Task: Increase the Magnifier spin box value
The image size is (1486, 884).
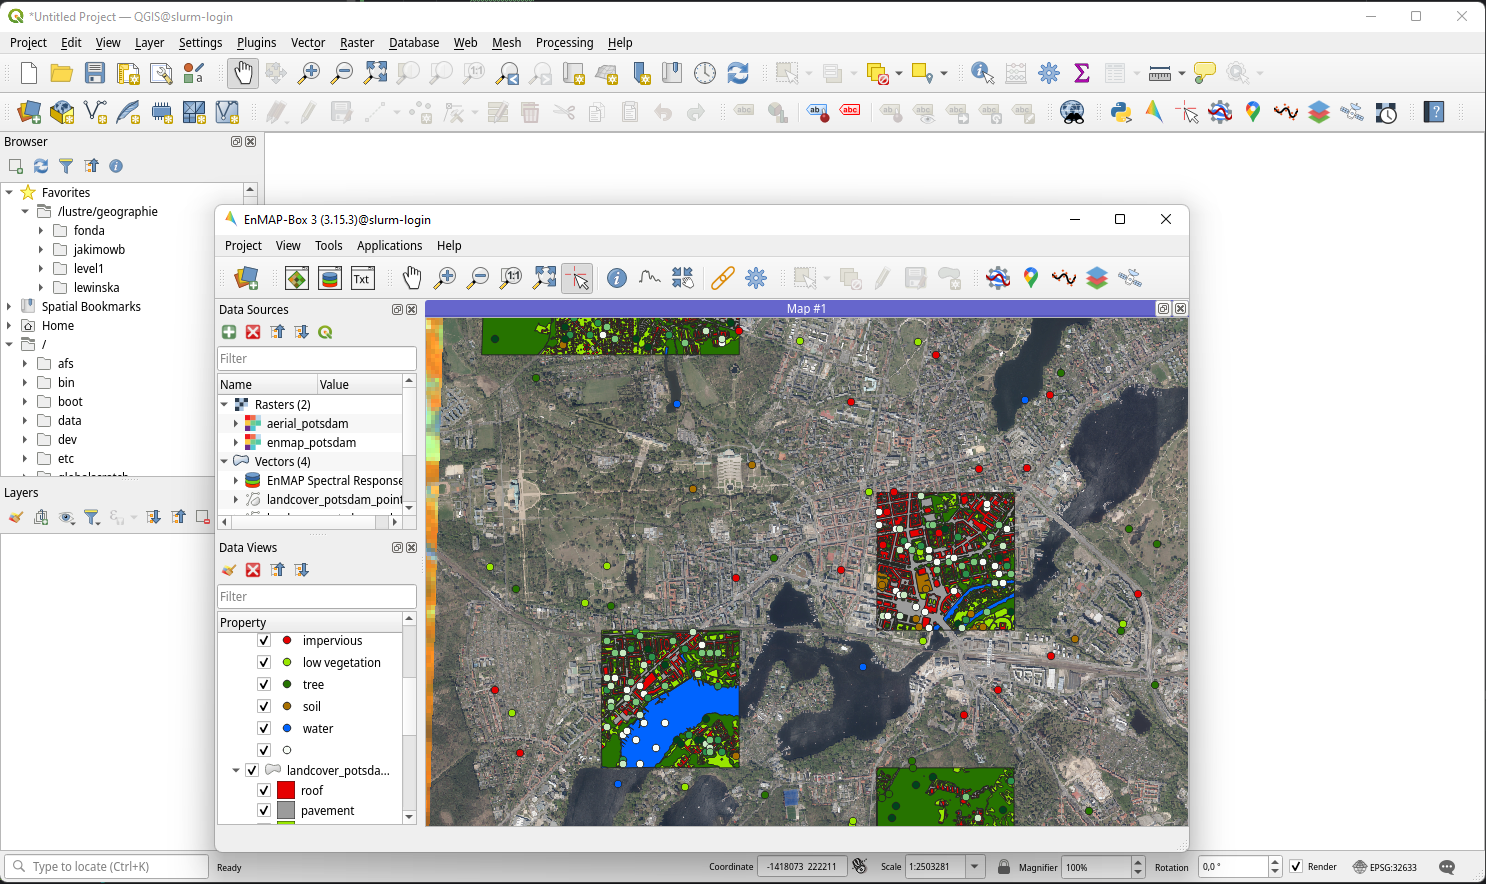Action: pos(1138,862)
